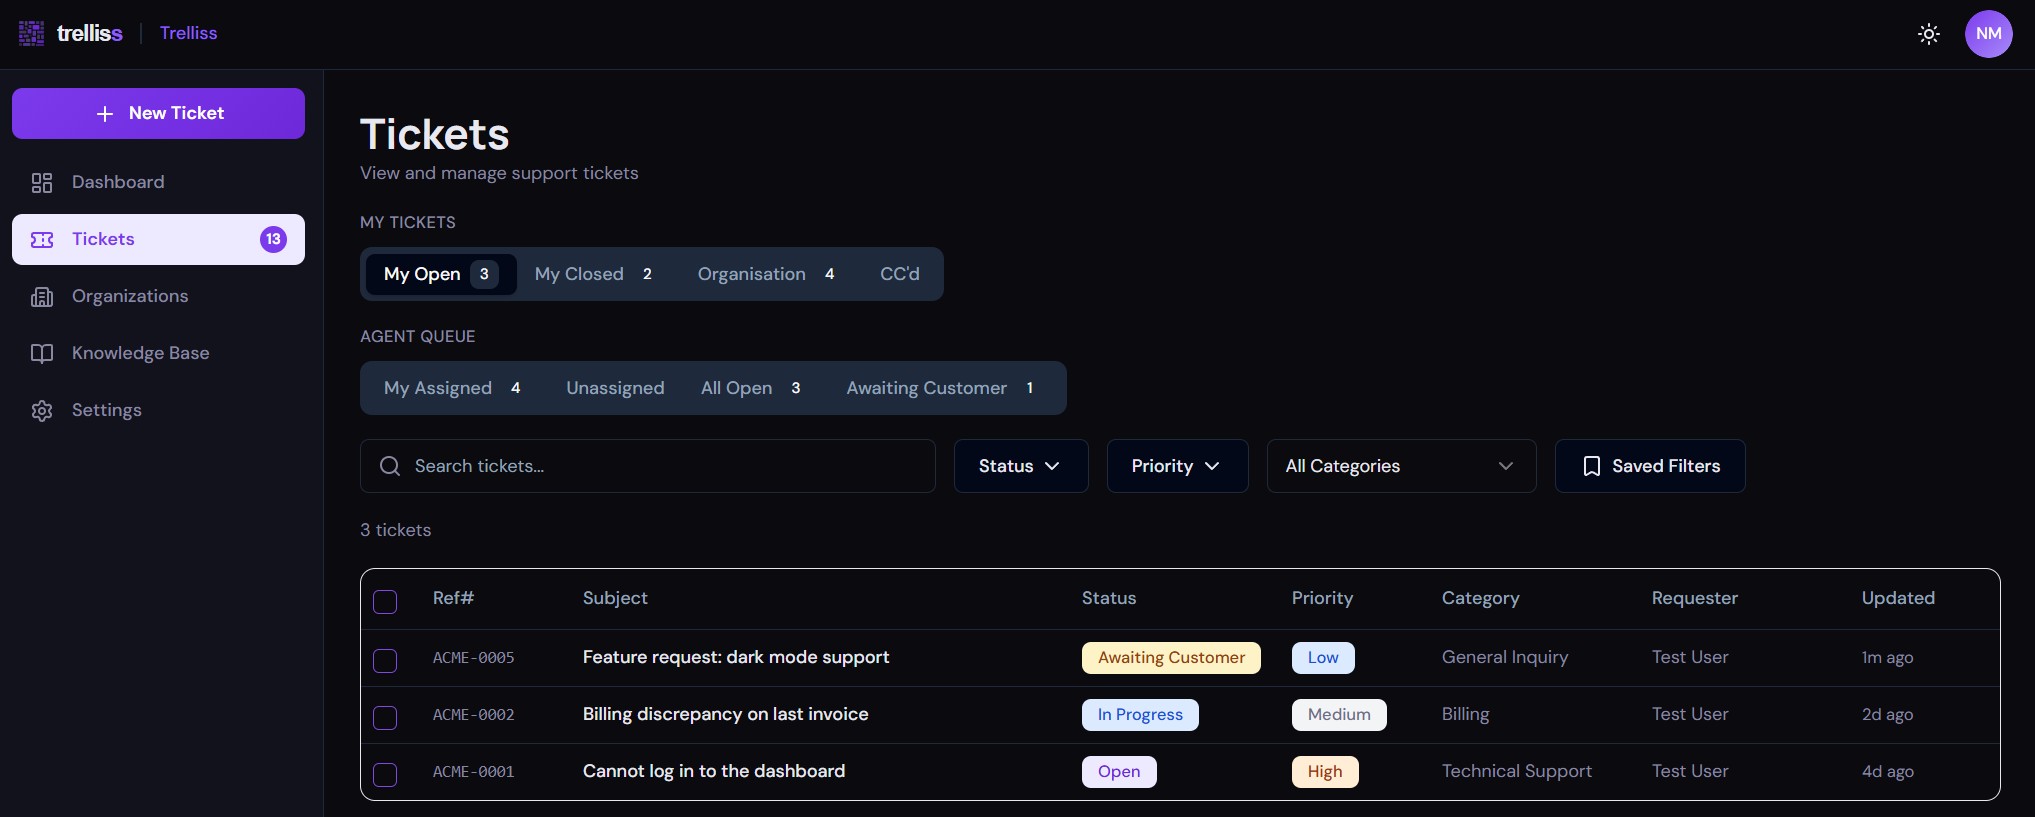
Task: Click the New Ticket button
Action: tap(158, 113)
